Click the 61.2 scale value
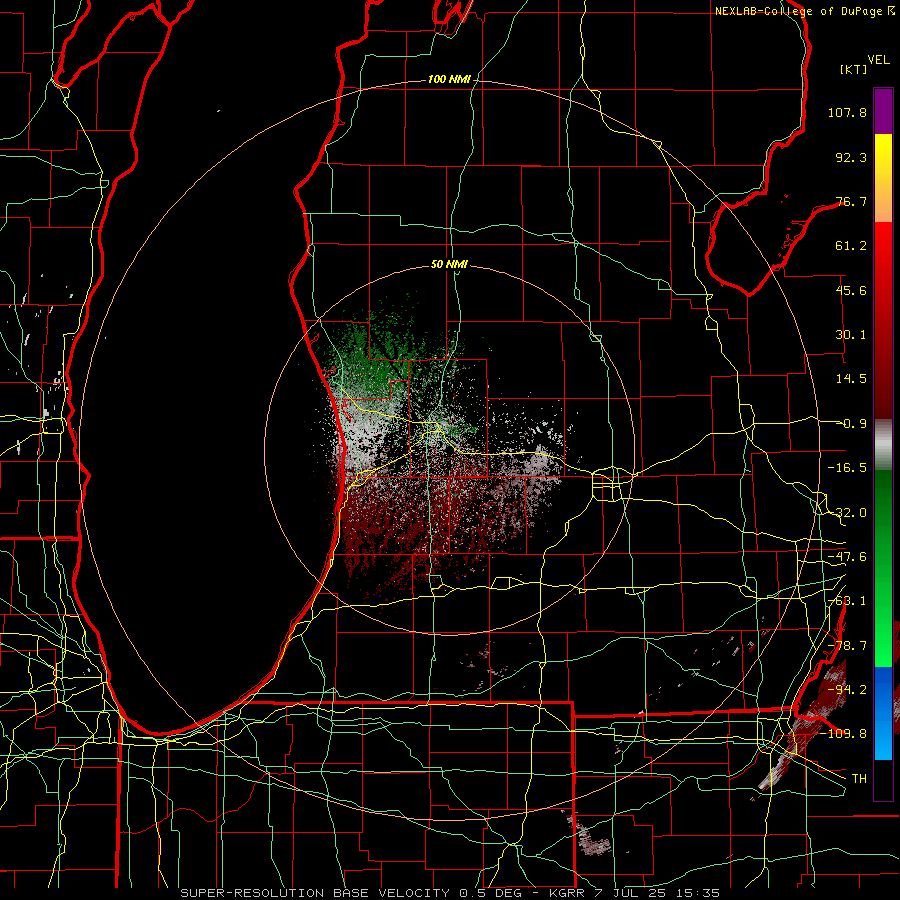 (851, 246)
